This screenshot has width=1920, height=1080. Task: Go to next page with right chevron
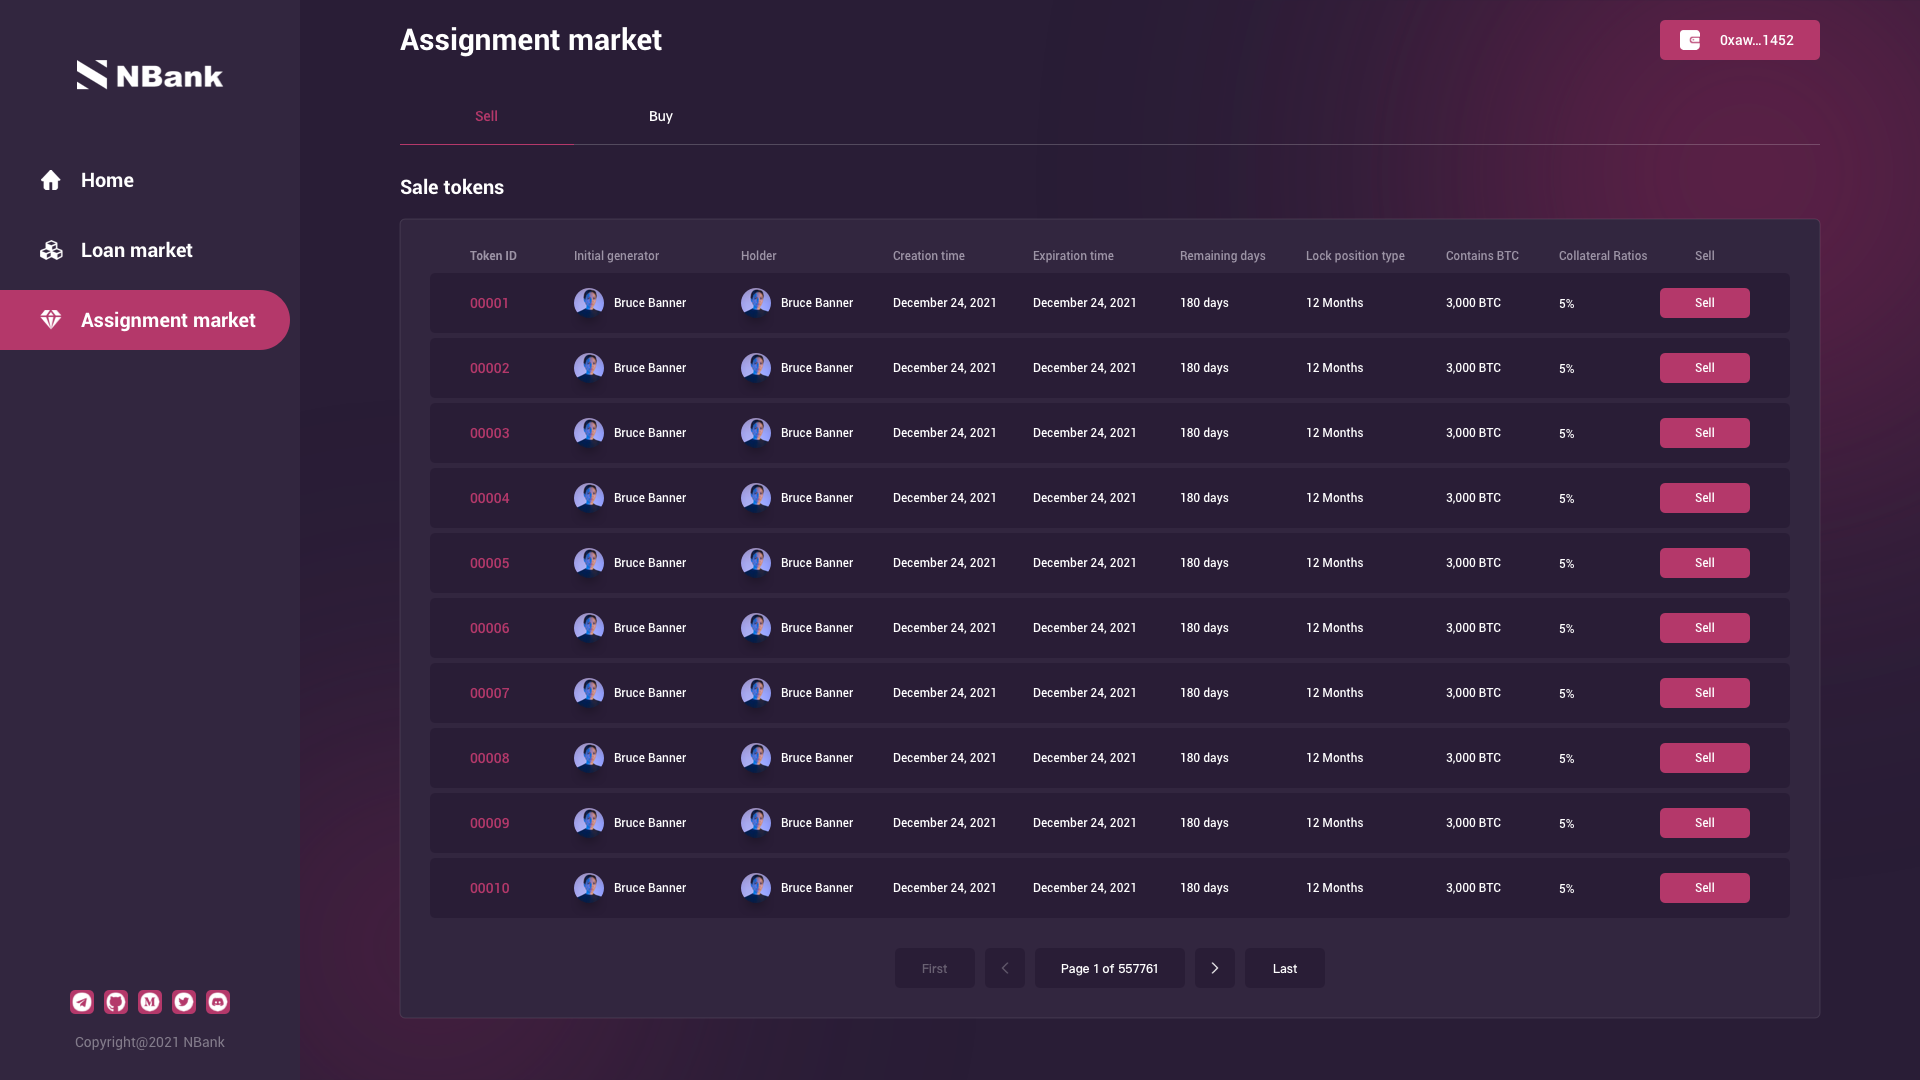(1215, 968)
